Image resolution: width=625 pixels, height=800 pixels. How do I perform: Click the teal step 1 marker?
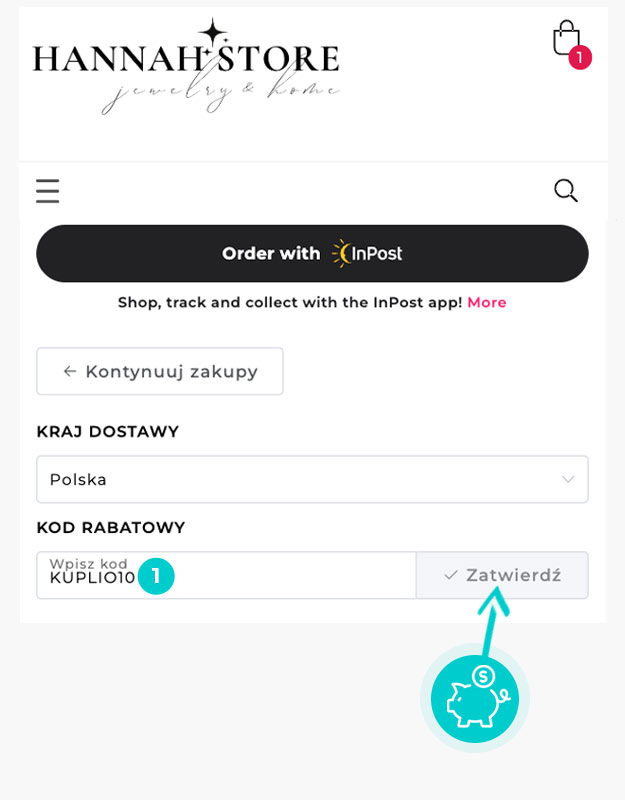(156, 576)
